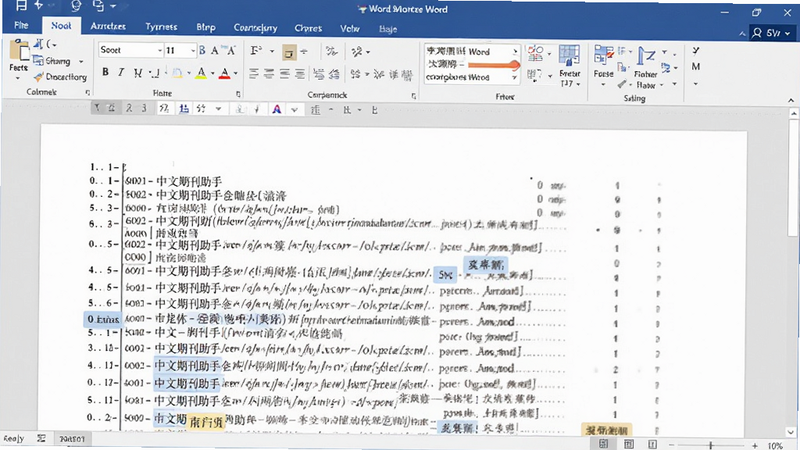This screenshot has height=450, width=800.
Task: Pick the yellow-underlined A color button
Action: click(x=202, y=73)
